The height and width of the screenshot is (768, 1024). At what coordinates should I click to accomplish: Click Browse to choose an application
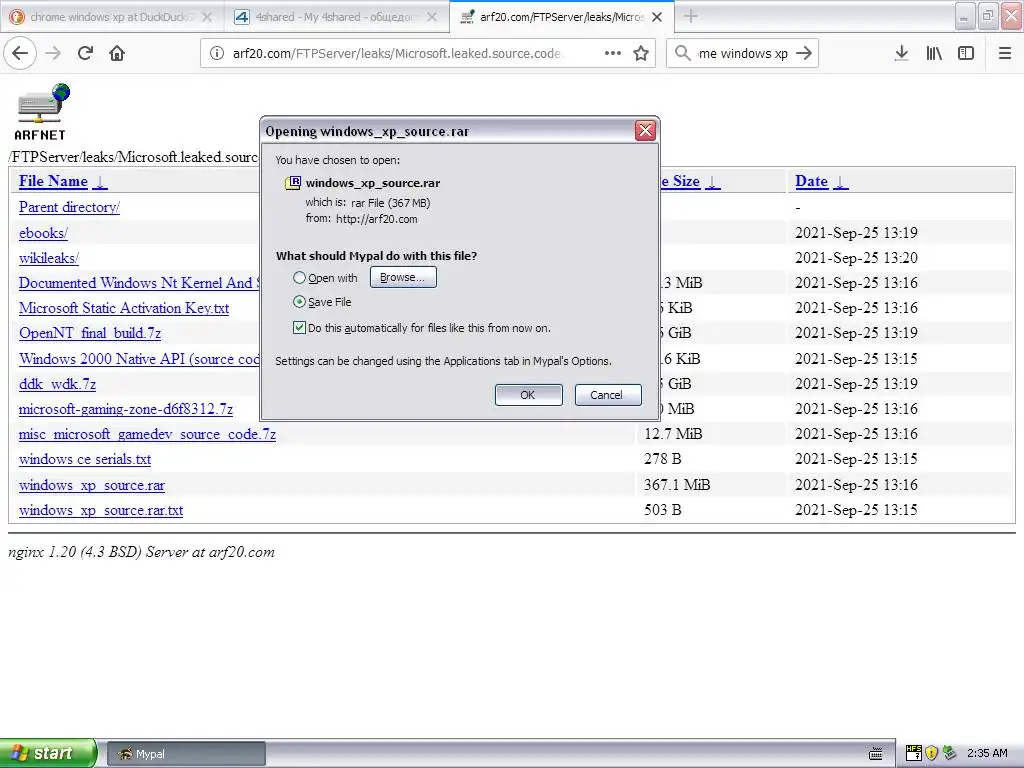403,278
